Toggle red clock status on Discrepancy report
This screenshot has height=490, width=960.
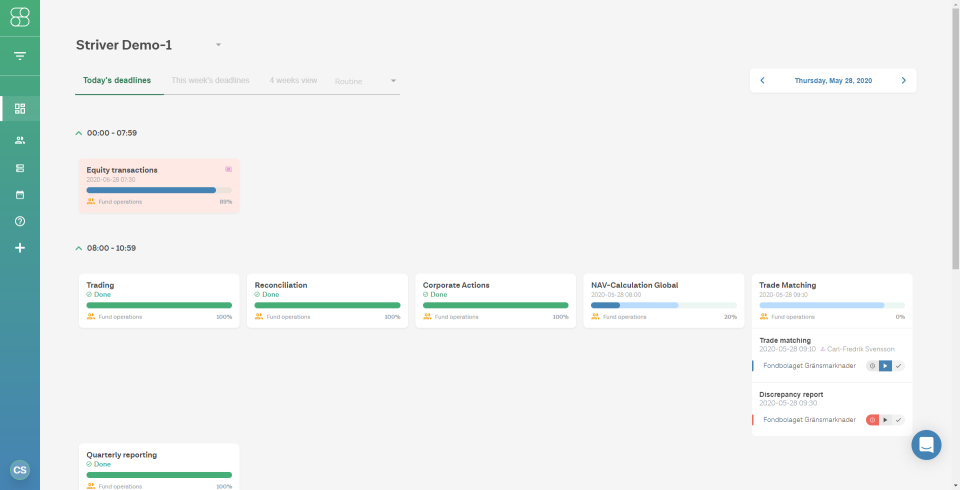[872, 420]
